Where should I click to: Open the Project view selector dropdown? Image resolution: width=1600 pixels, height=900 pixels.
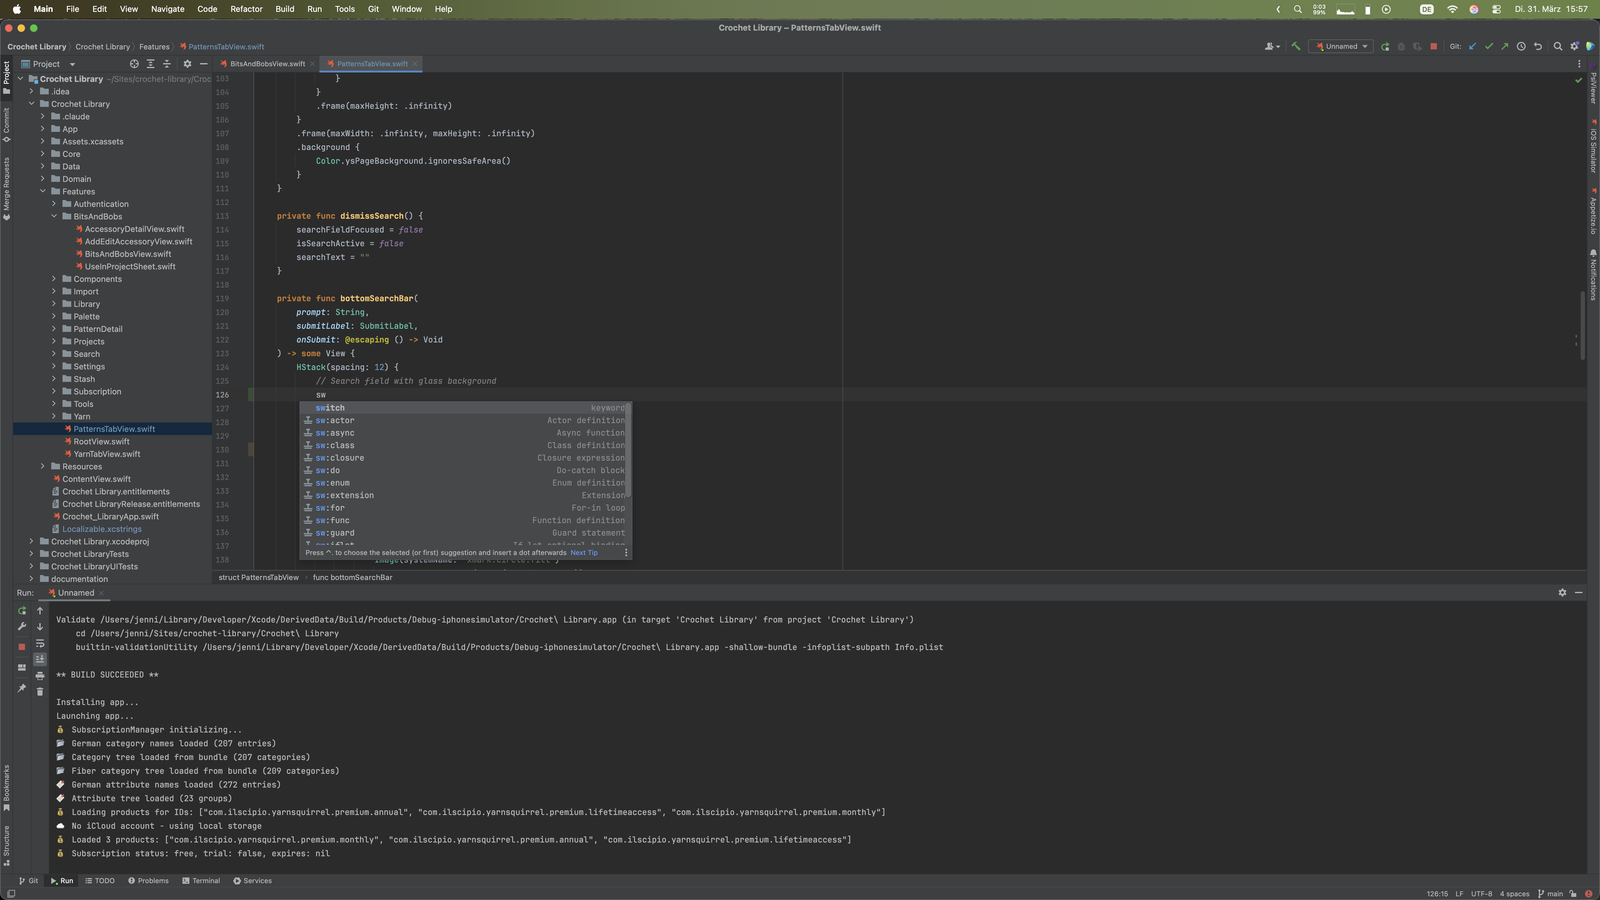click(x=48, y=64)
